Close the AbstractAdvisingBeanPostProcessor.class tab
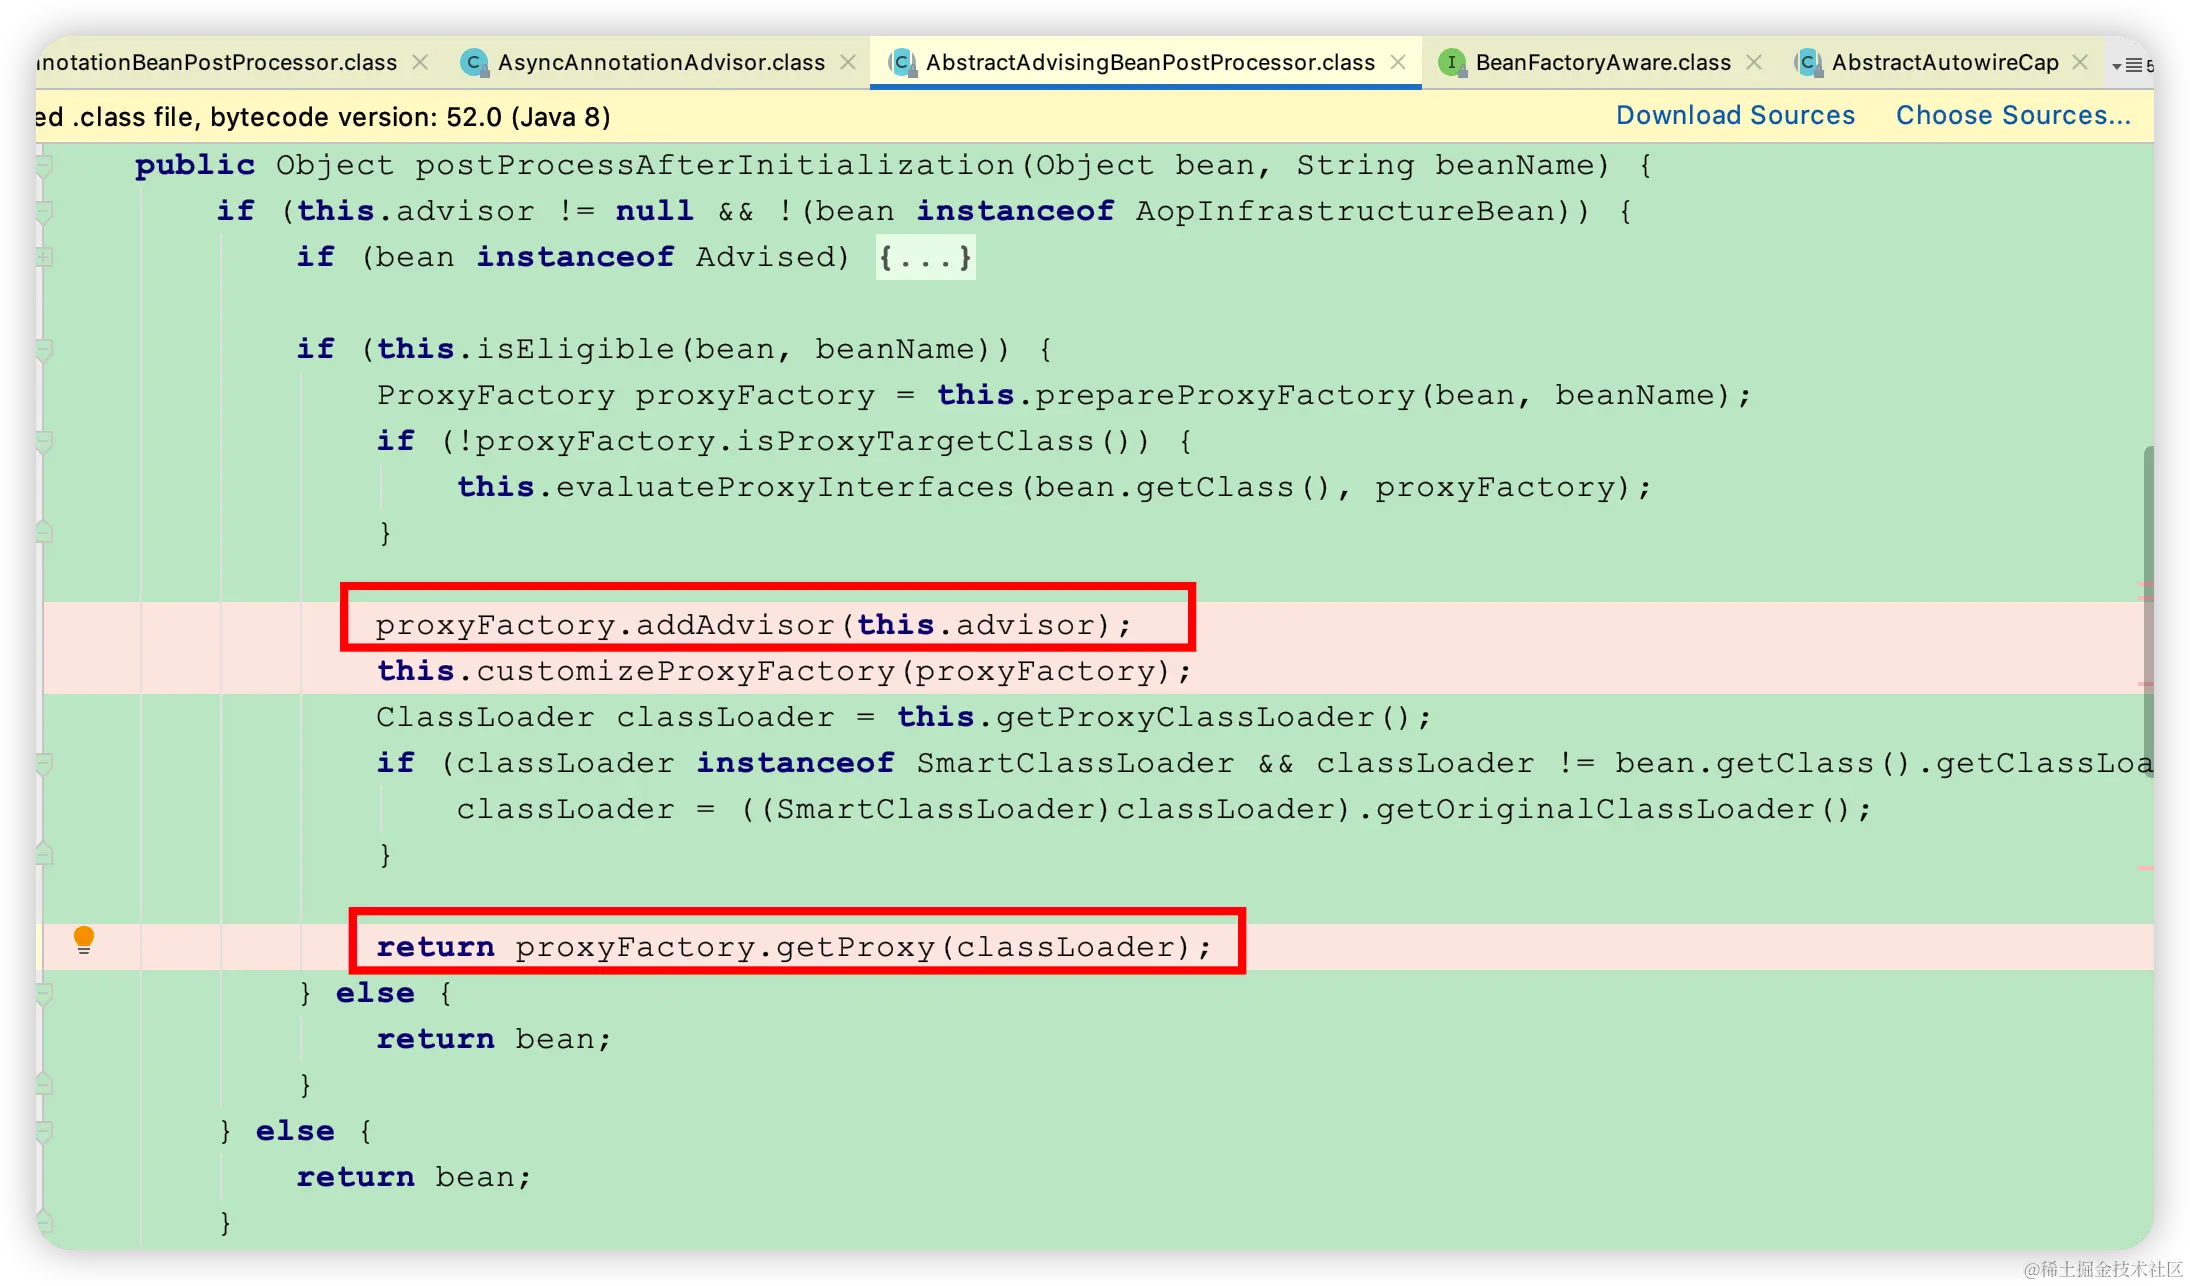This screenshot has height=1286, width=2190. [1398, 62]
